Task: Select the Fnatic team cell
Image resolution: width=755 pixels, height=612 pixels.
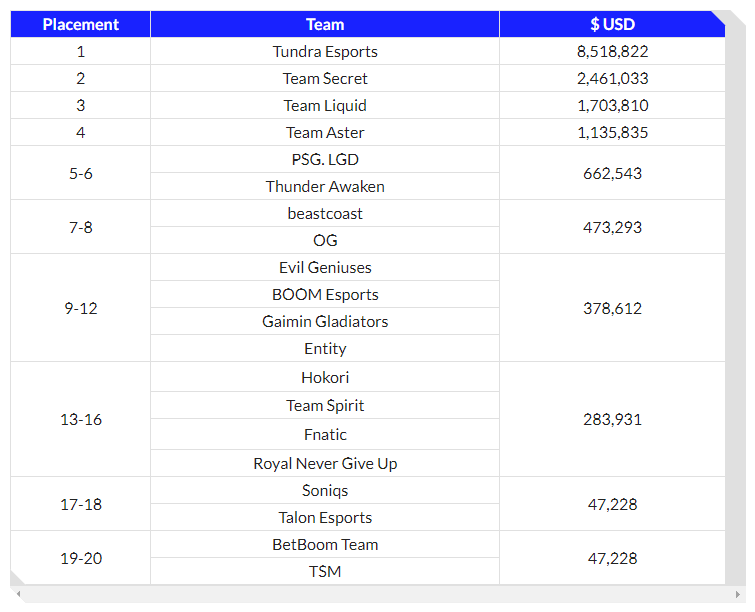Action: pyautogui.click(x=325, y=434)
